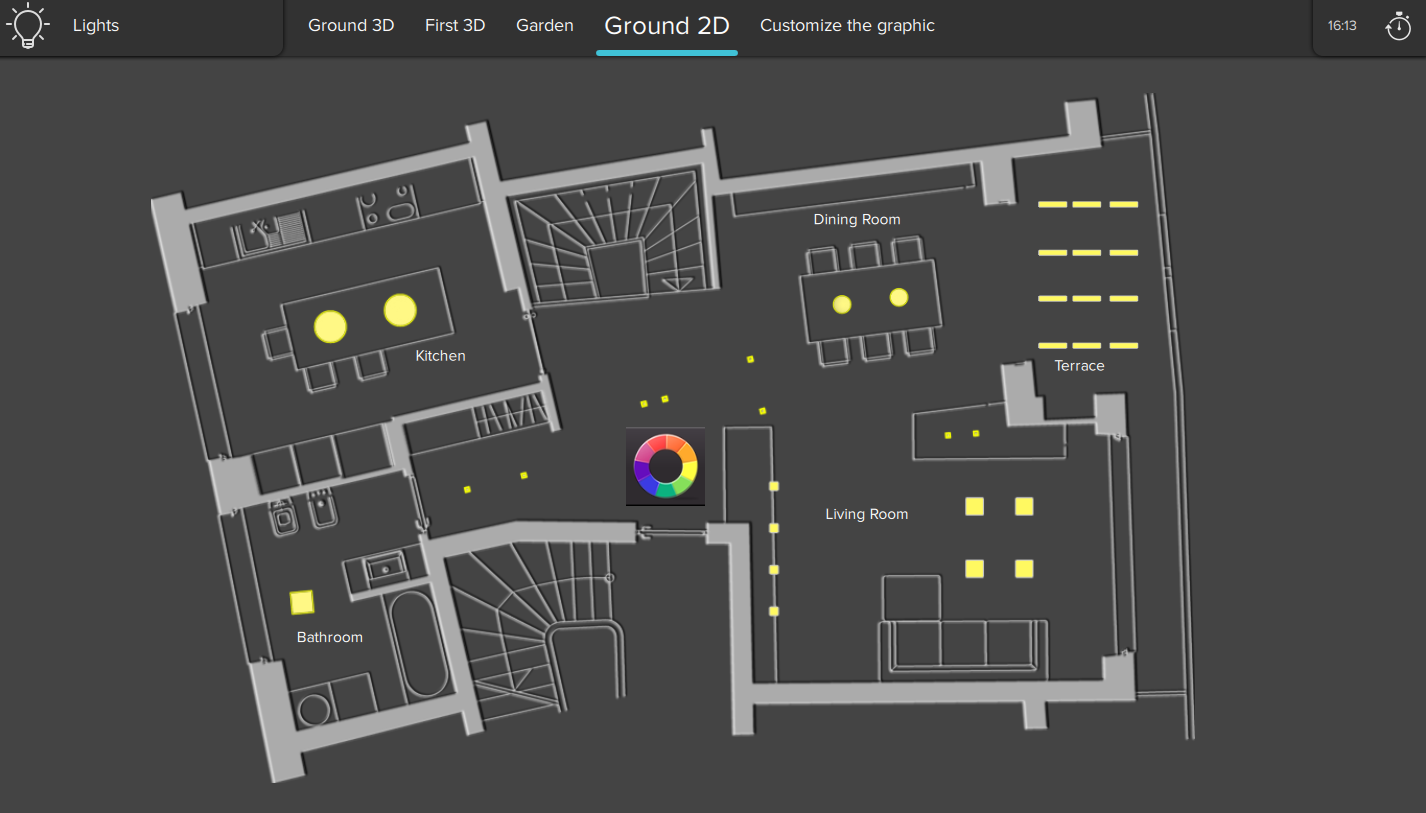Toggle top living room wall spotlight
Screen dimensions: 1426x813
coord(773,486)
